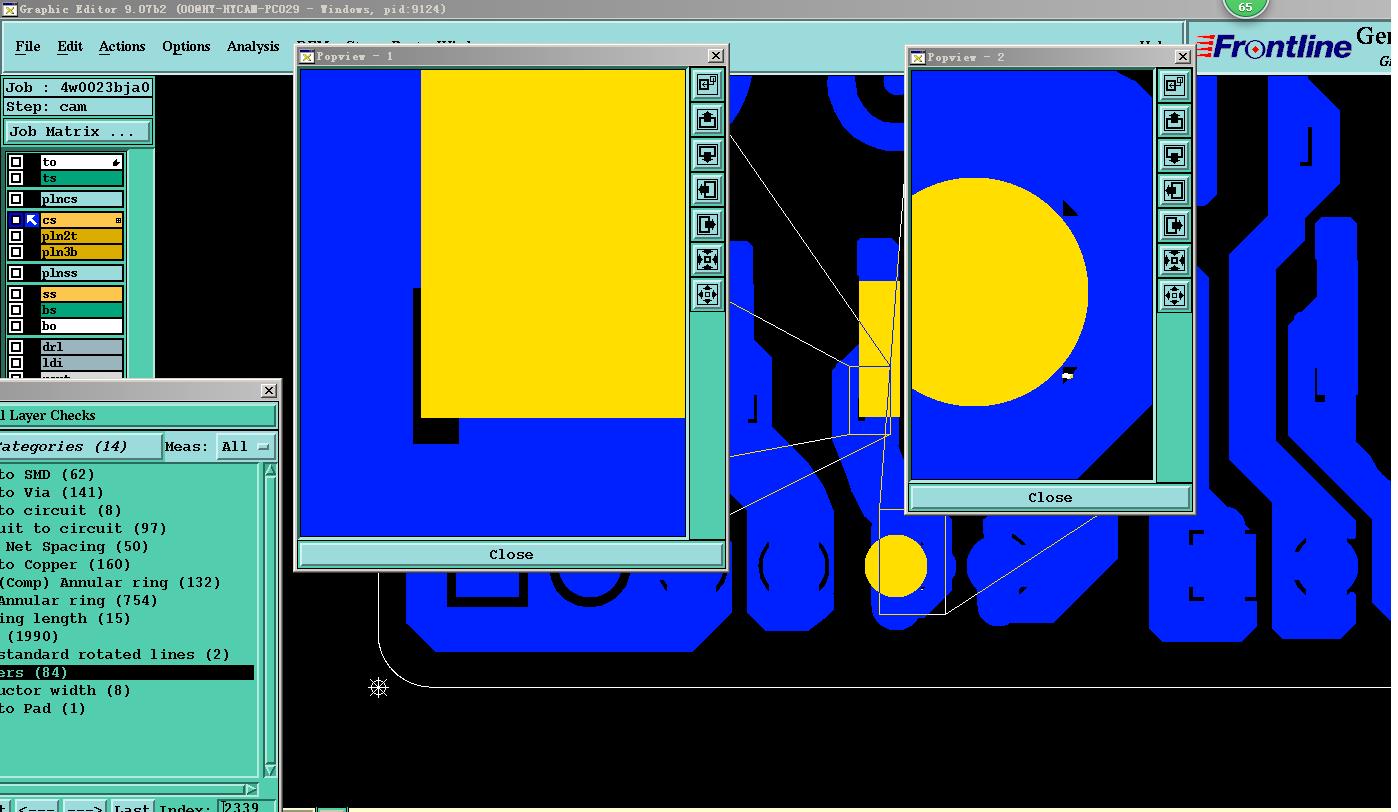Toggle display checkbox for layer pln2t
This screenshot has width=1398, height=812.
16,236
